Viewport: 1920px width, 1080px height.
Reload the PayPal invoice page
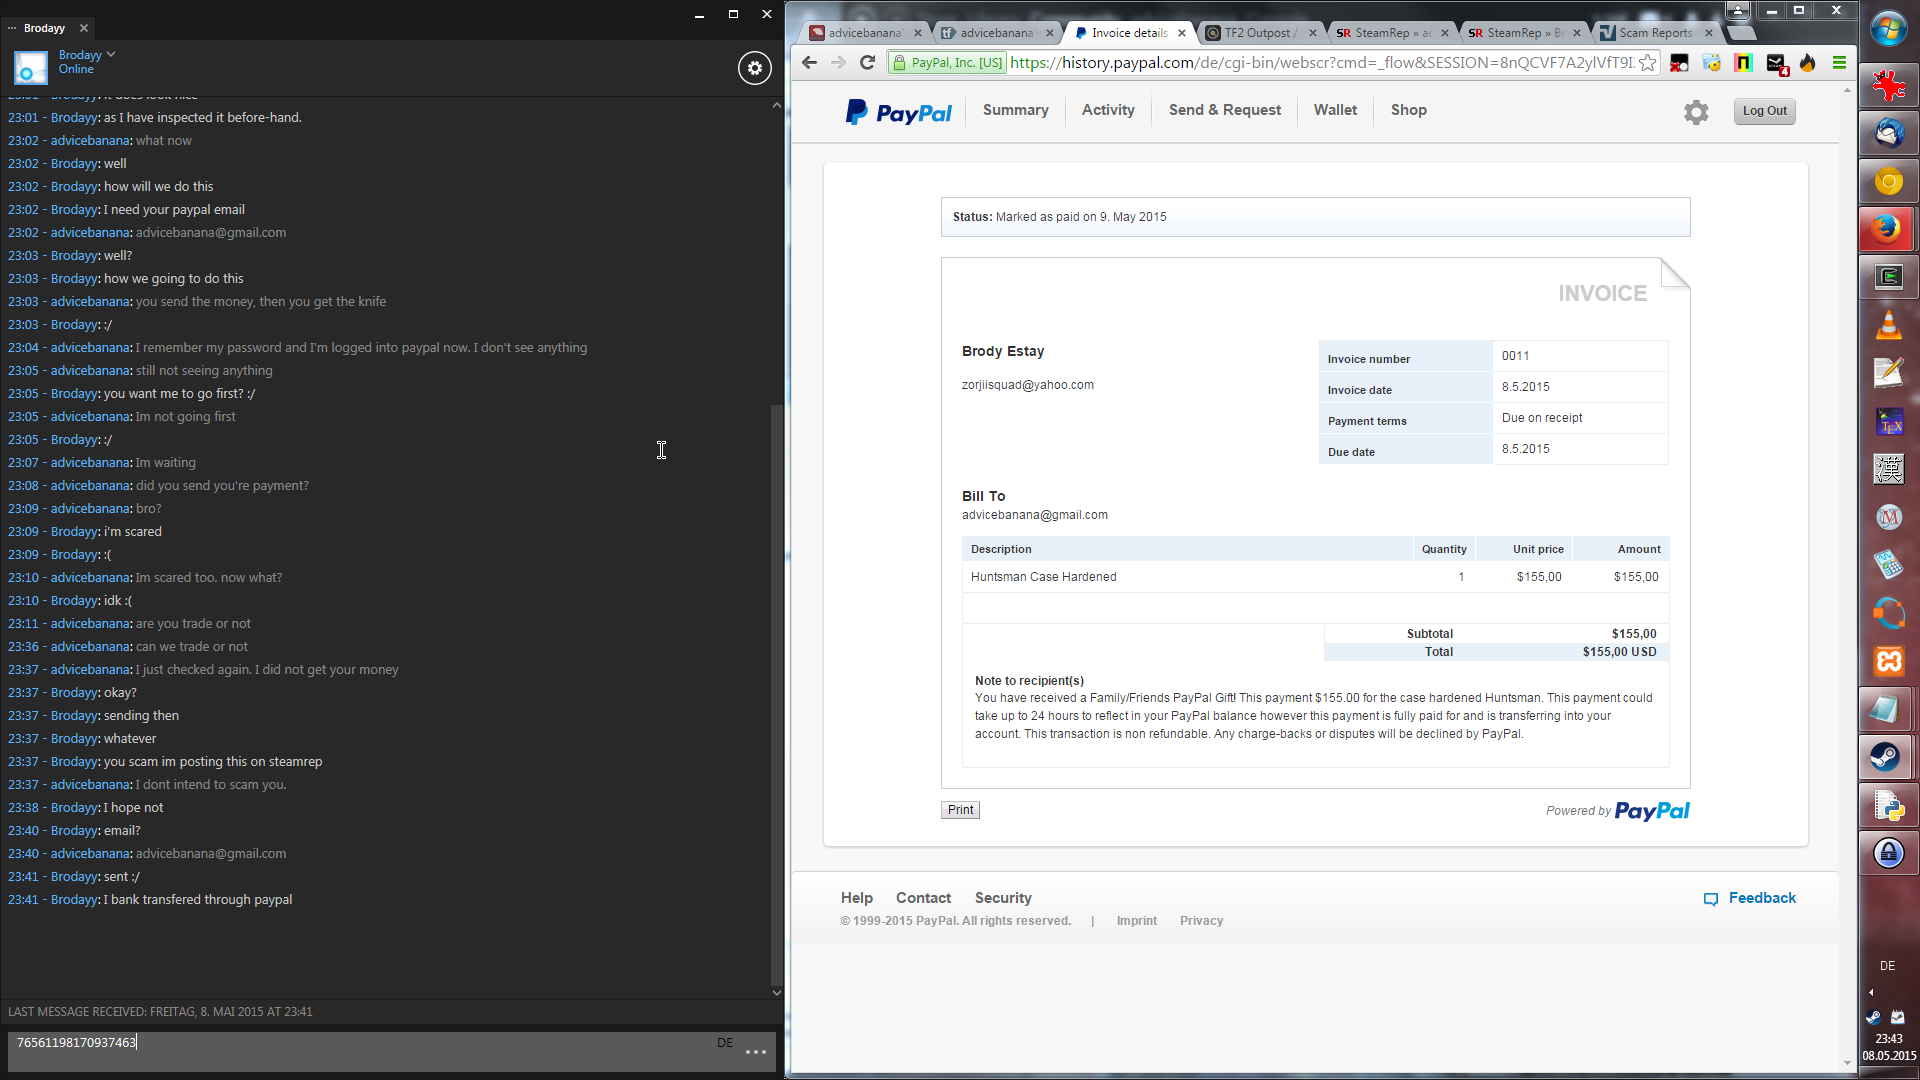pos(867,63)
